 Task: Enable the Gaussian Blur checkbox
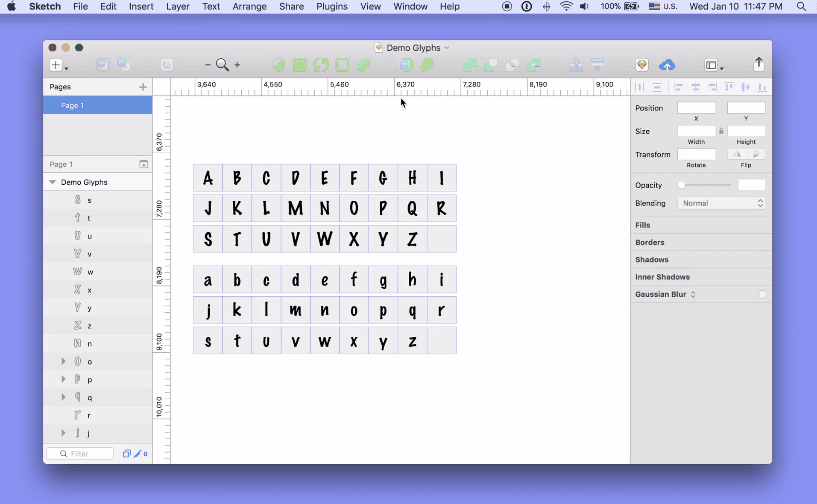[x=762, y=294]
